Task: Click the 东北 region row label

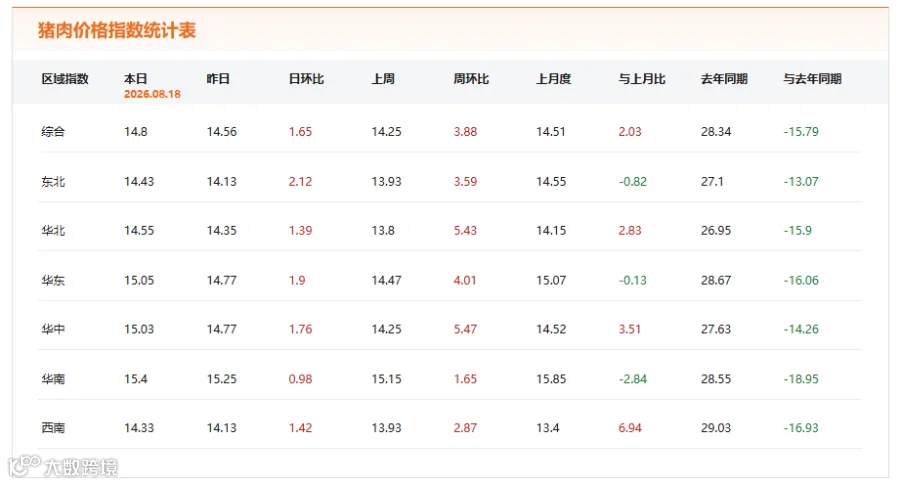Action: pos(53,181)
